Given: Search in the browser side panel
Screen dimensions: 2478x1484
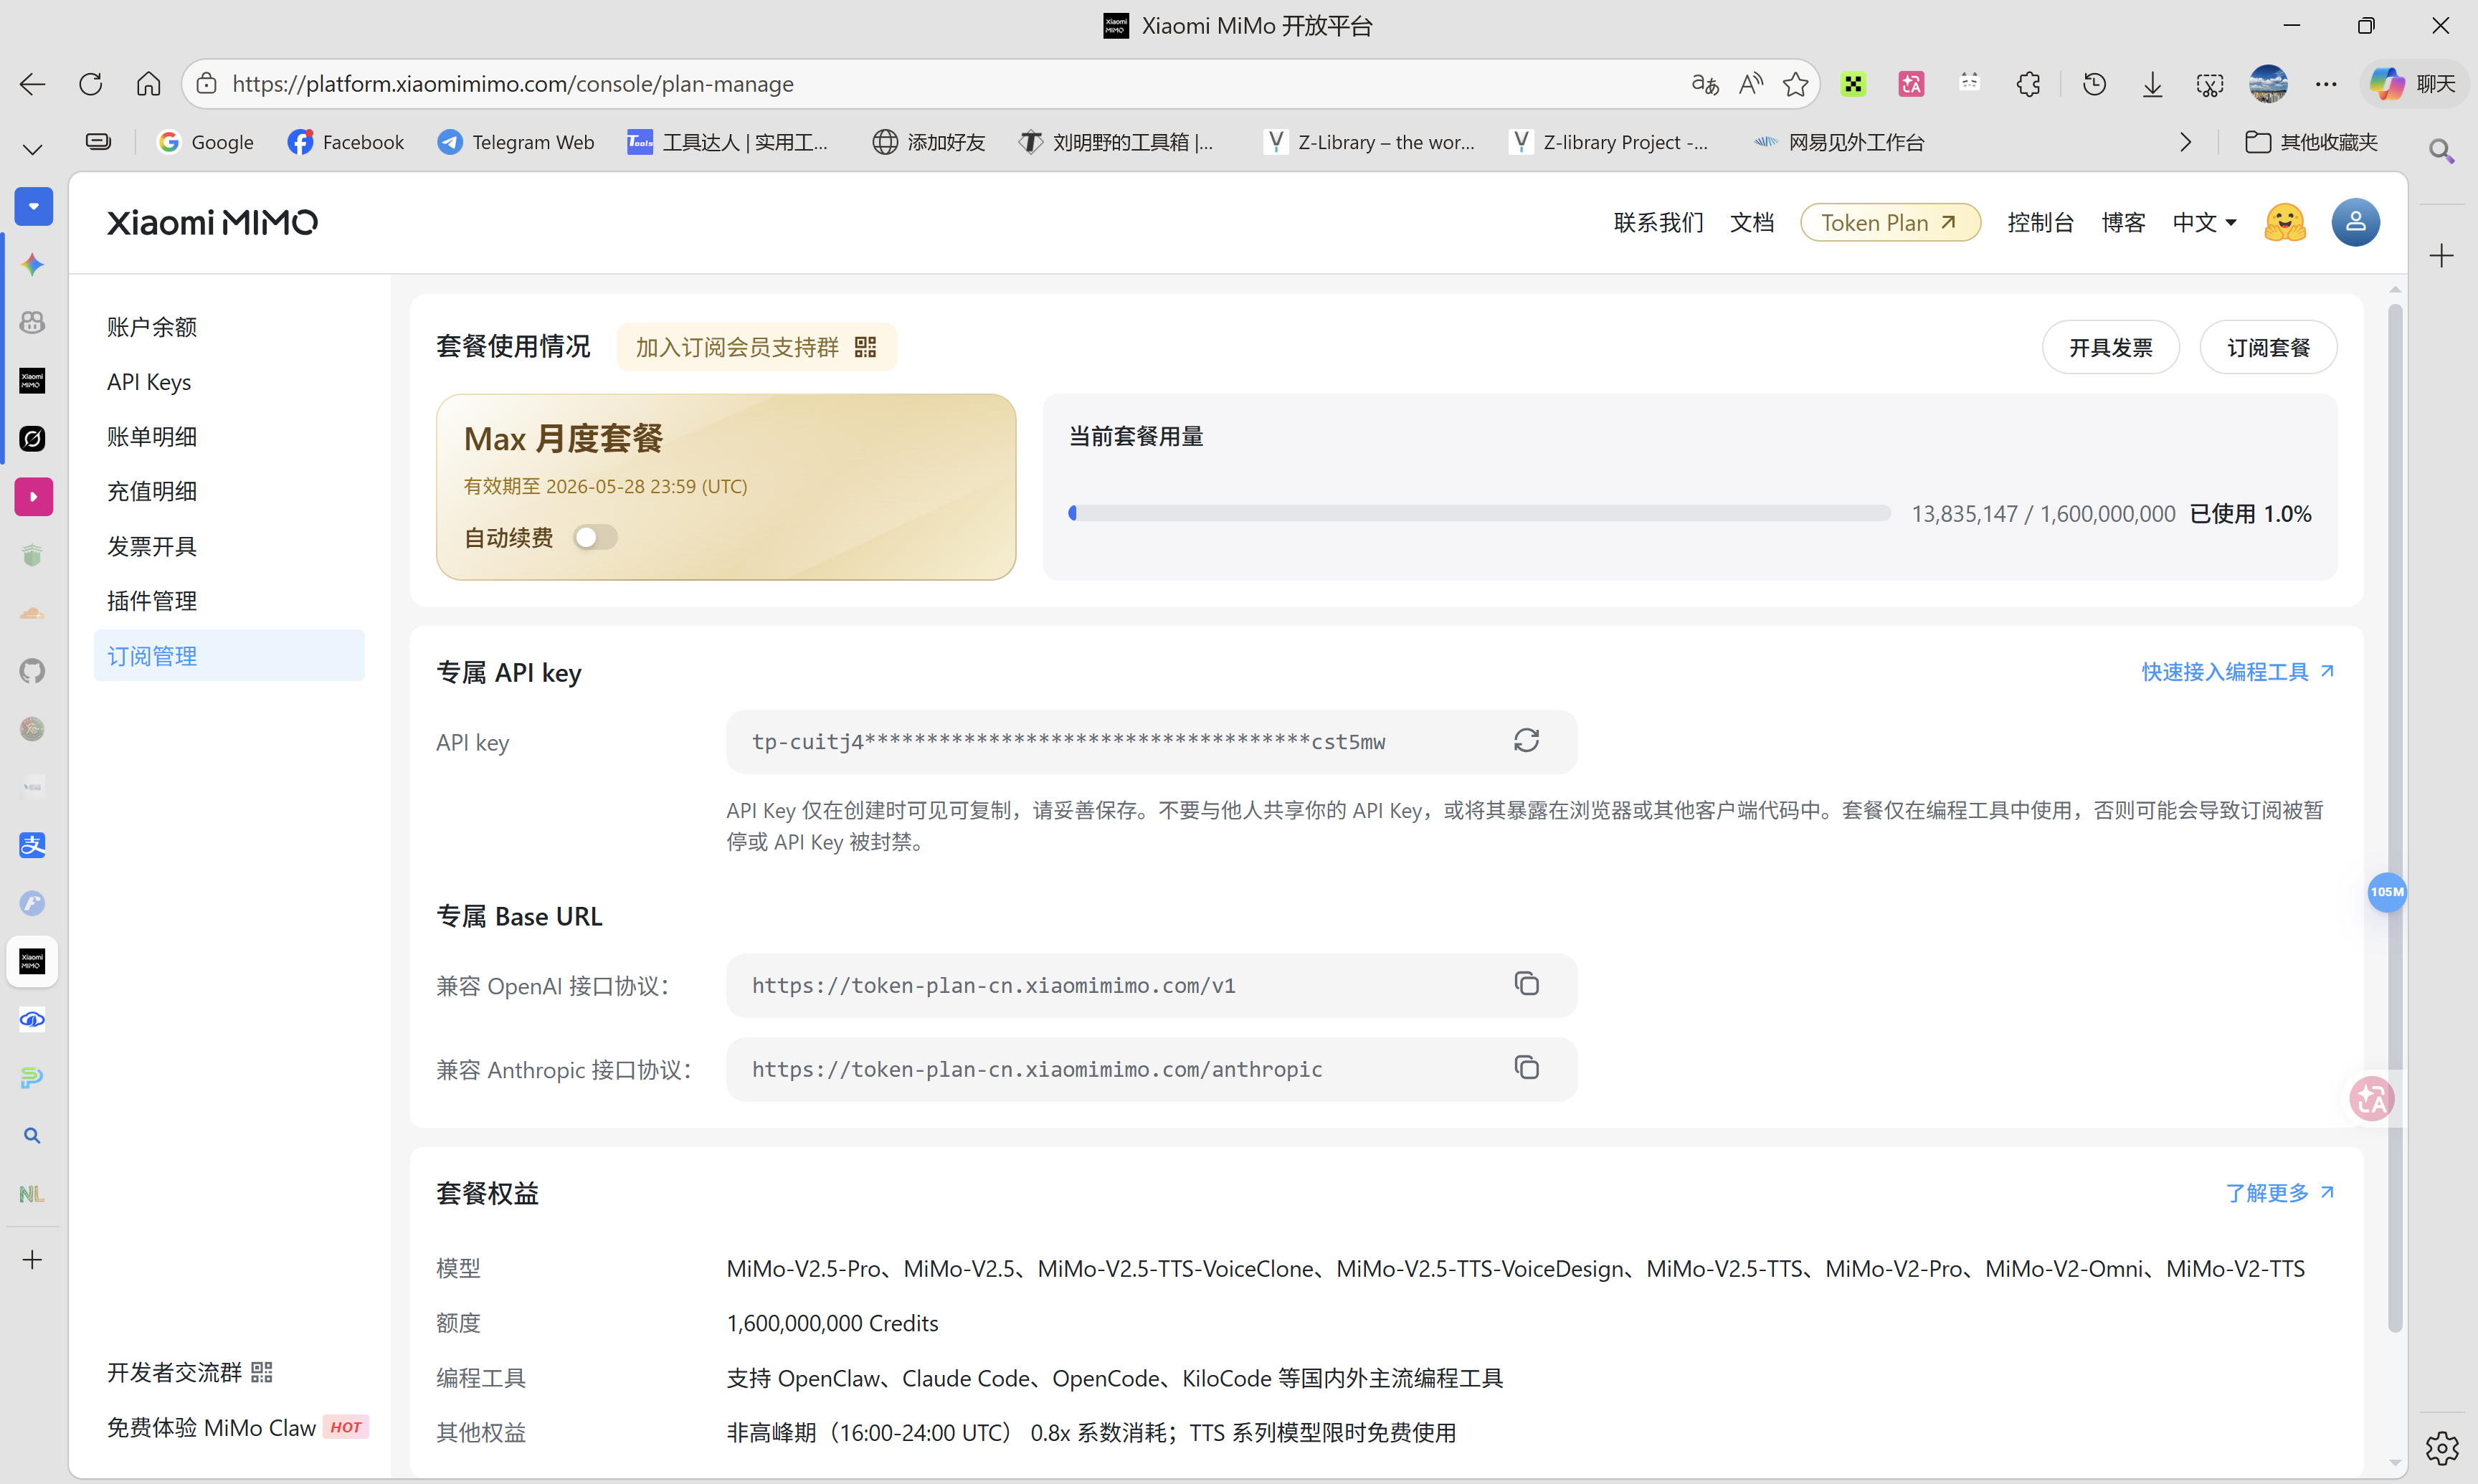Looking at the screenshot, I should pyautogui.click(x=2442, y=151).
